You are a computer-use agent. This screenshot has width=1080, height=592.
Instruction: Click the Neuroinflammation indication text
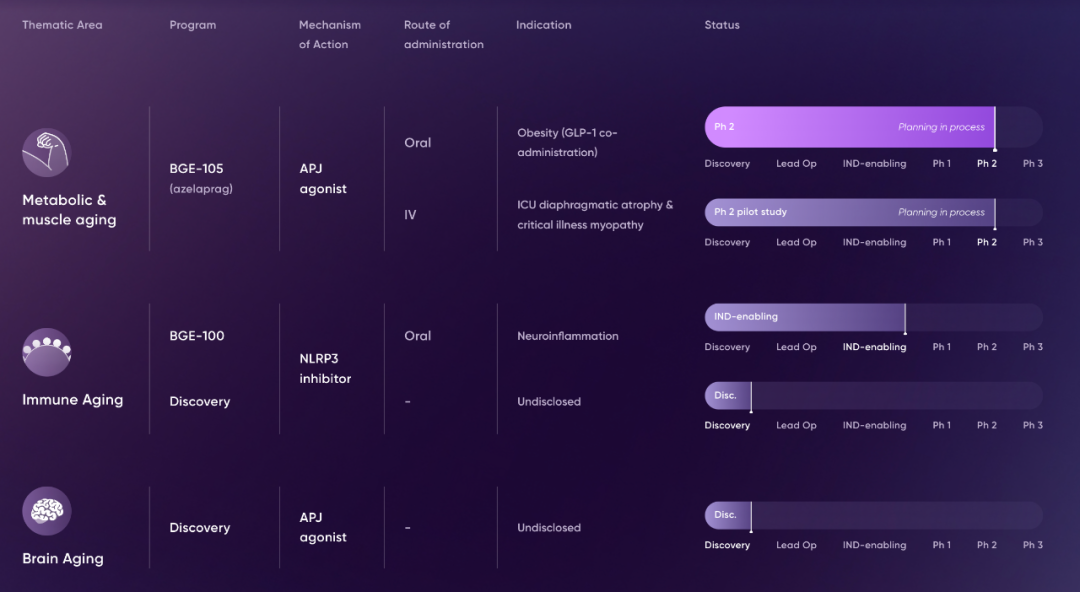click(x=567, y=336)
